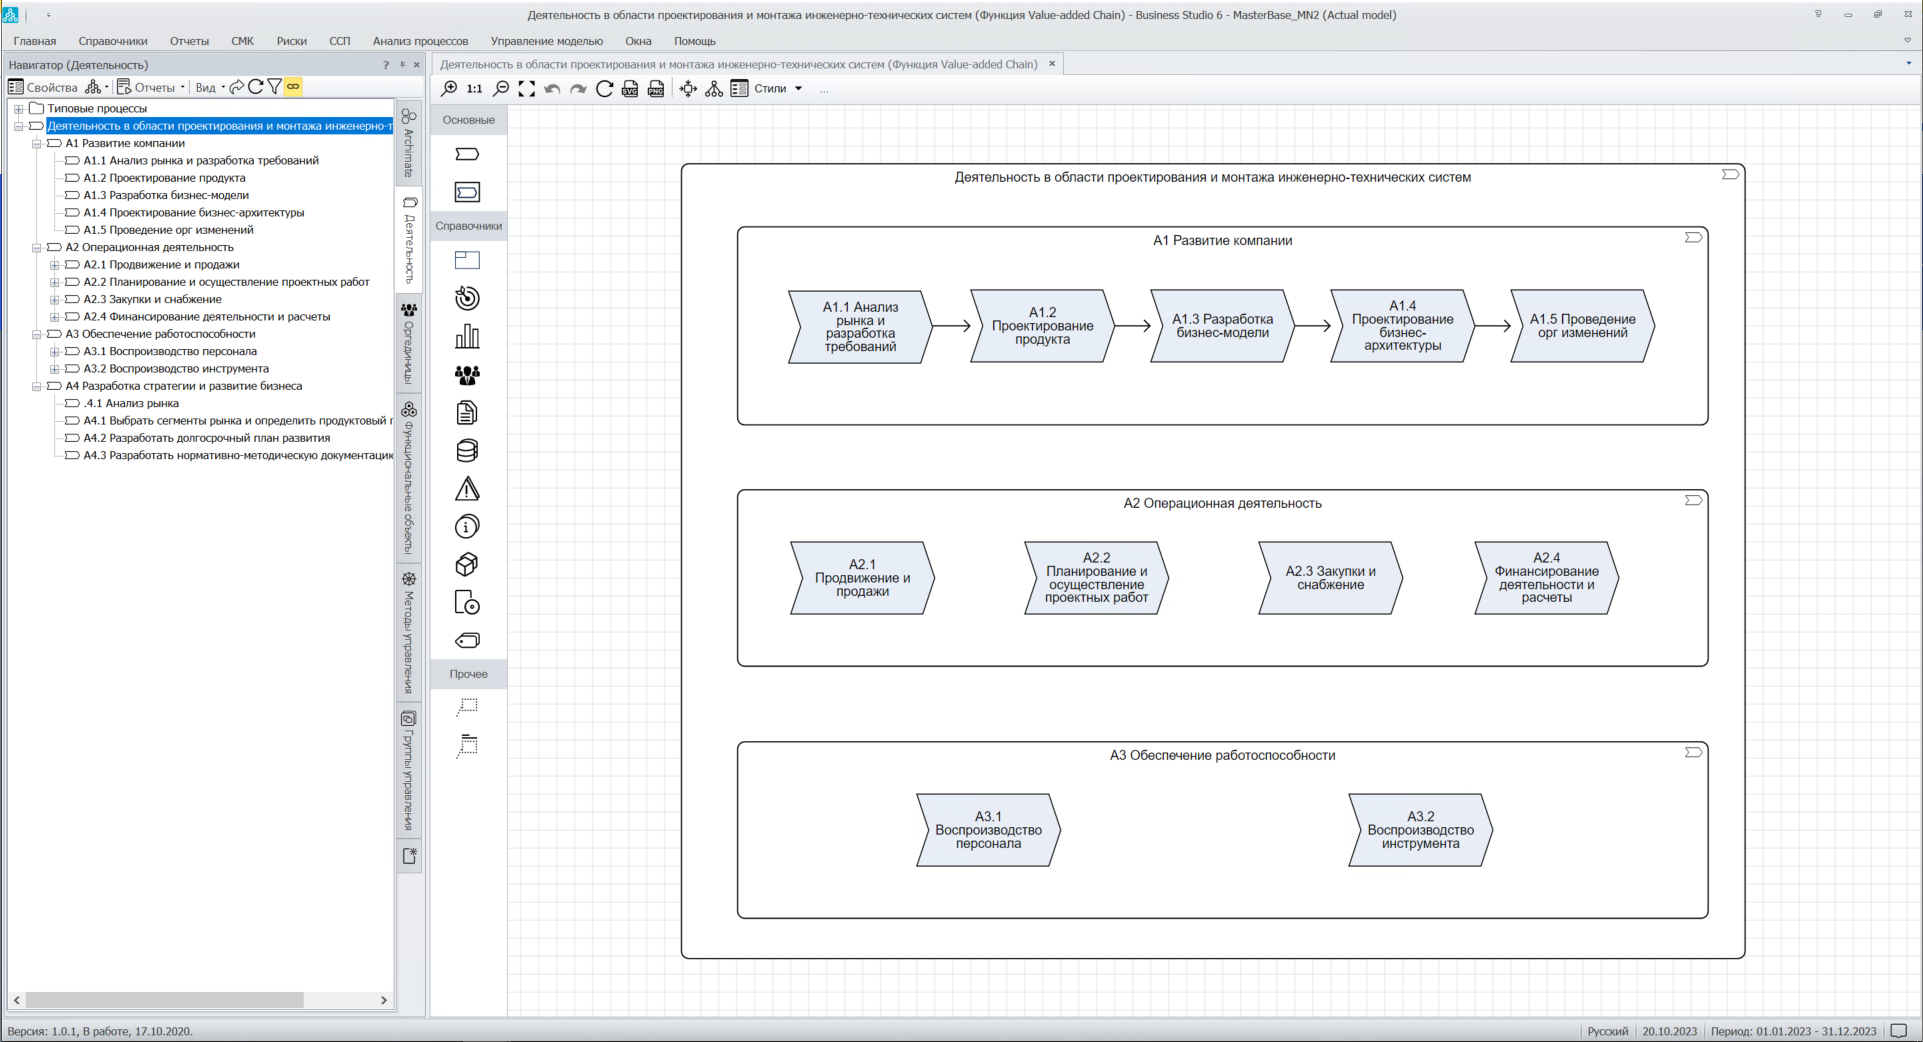
Task: Click the fit-to-screen frame icon
Action: (x=527, y=89)
